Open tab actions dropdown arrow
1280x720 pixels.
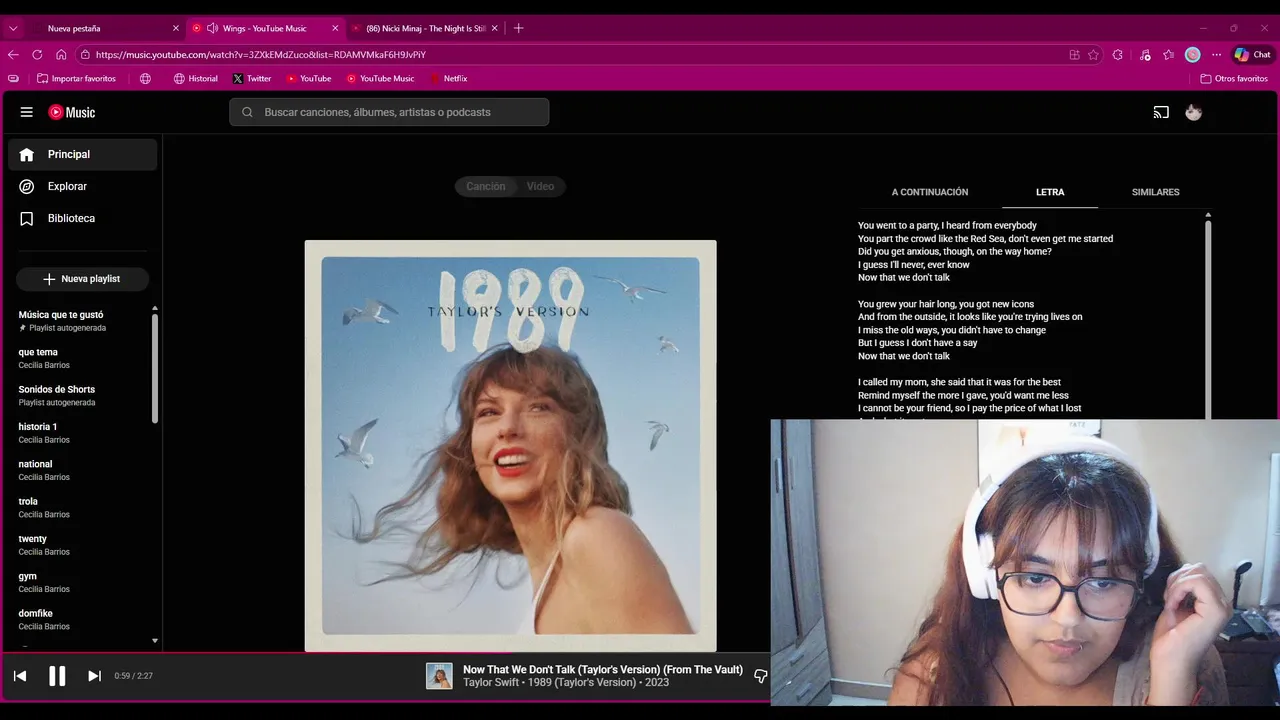coord(13,28)
